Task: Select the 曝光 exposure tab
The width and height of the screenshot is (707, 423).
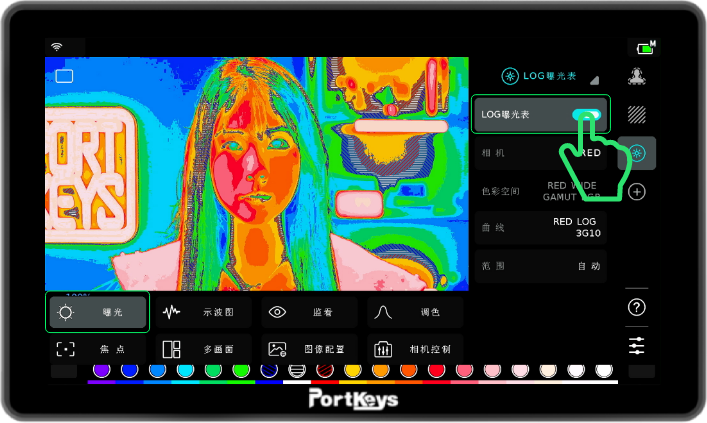Action: [98, 312]
